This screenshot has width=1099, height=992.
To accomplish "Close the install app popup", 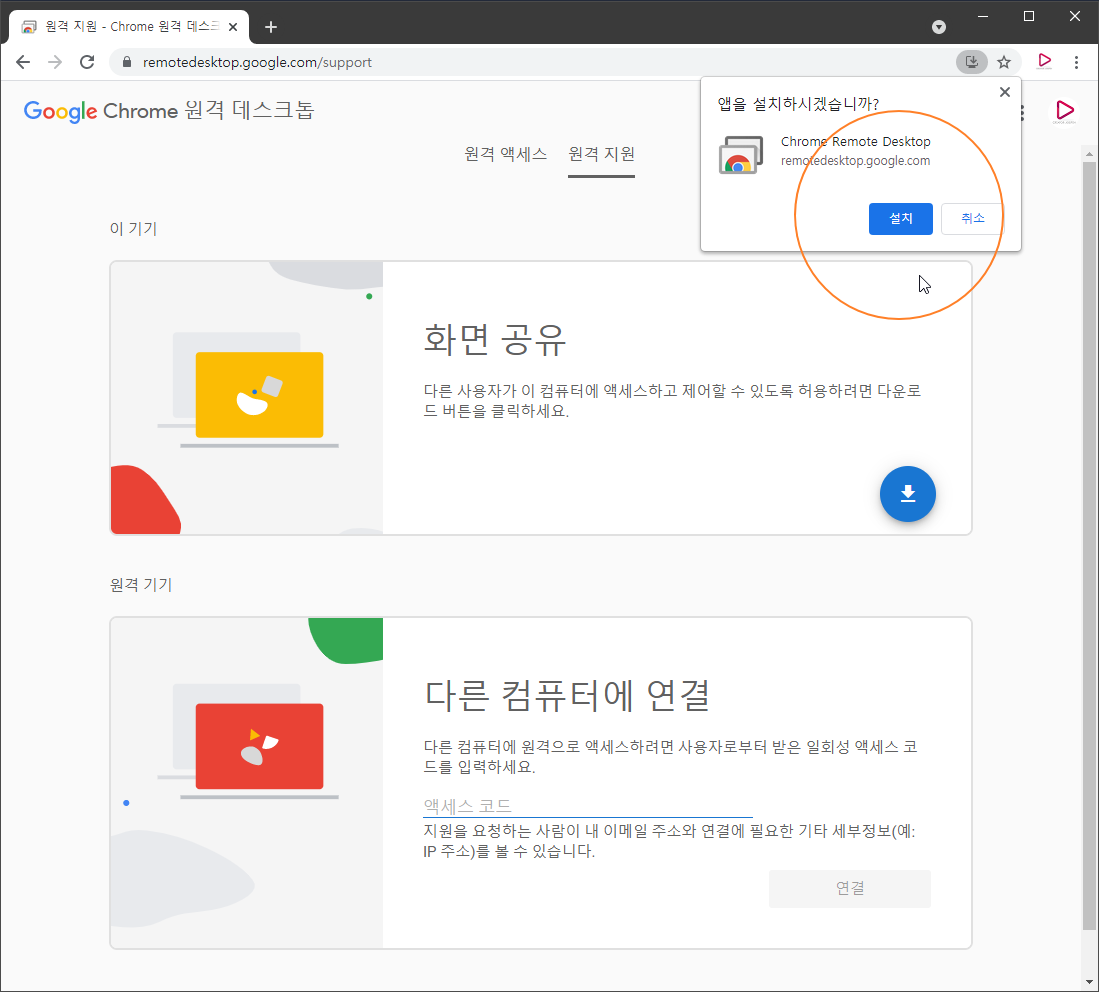I will pos(1004,92).
